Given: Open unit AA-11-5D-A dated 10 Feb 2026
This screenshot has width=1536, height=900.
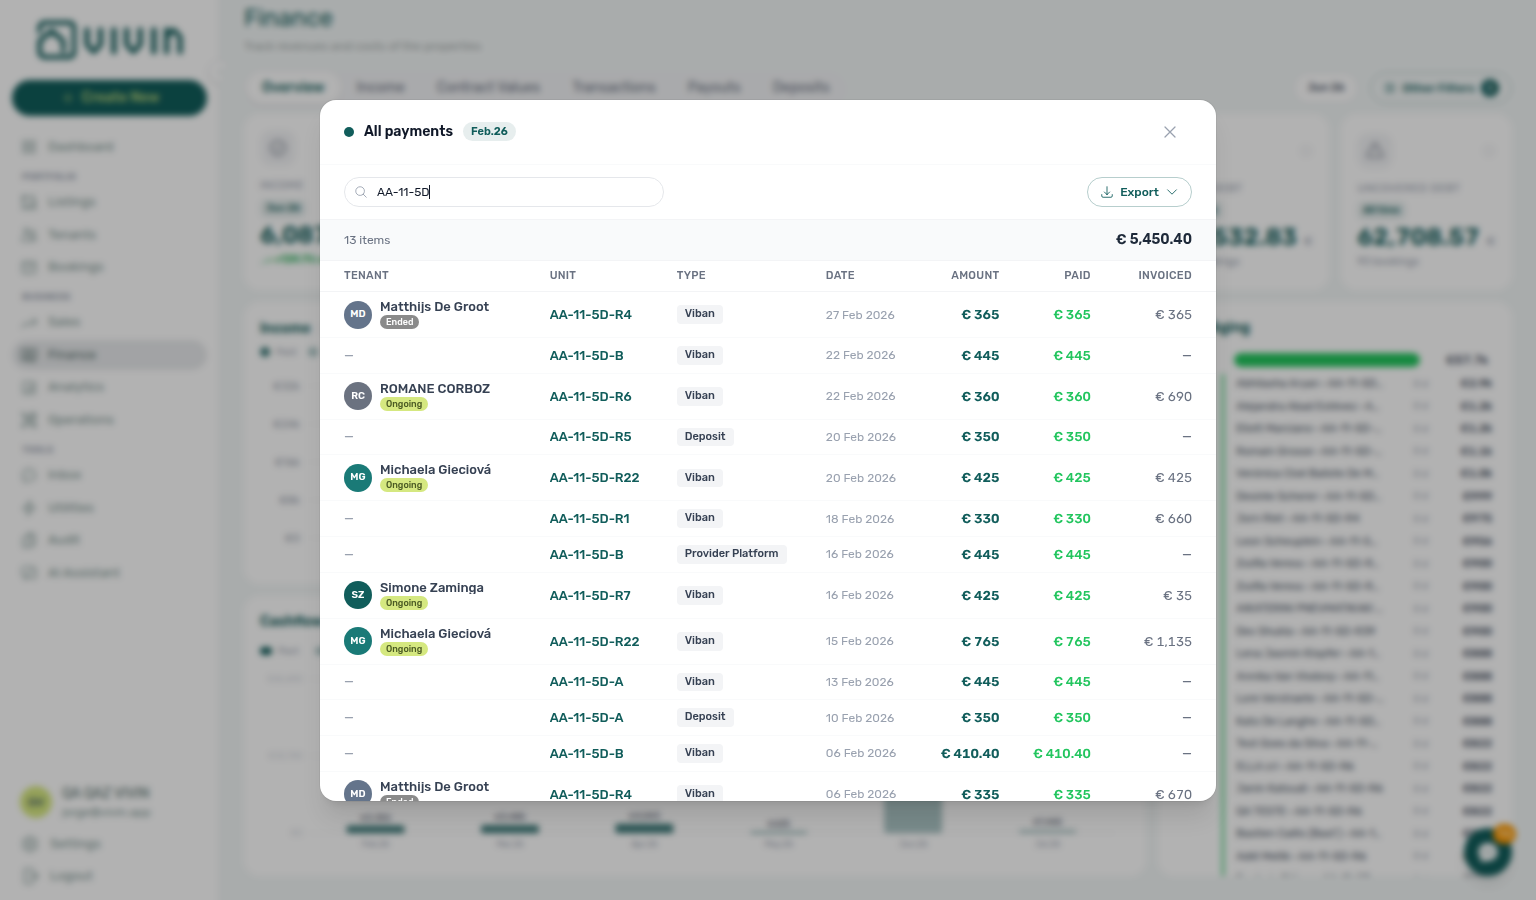Looking at the screenshot, I should coord(586,718).
